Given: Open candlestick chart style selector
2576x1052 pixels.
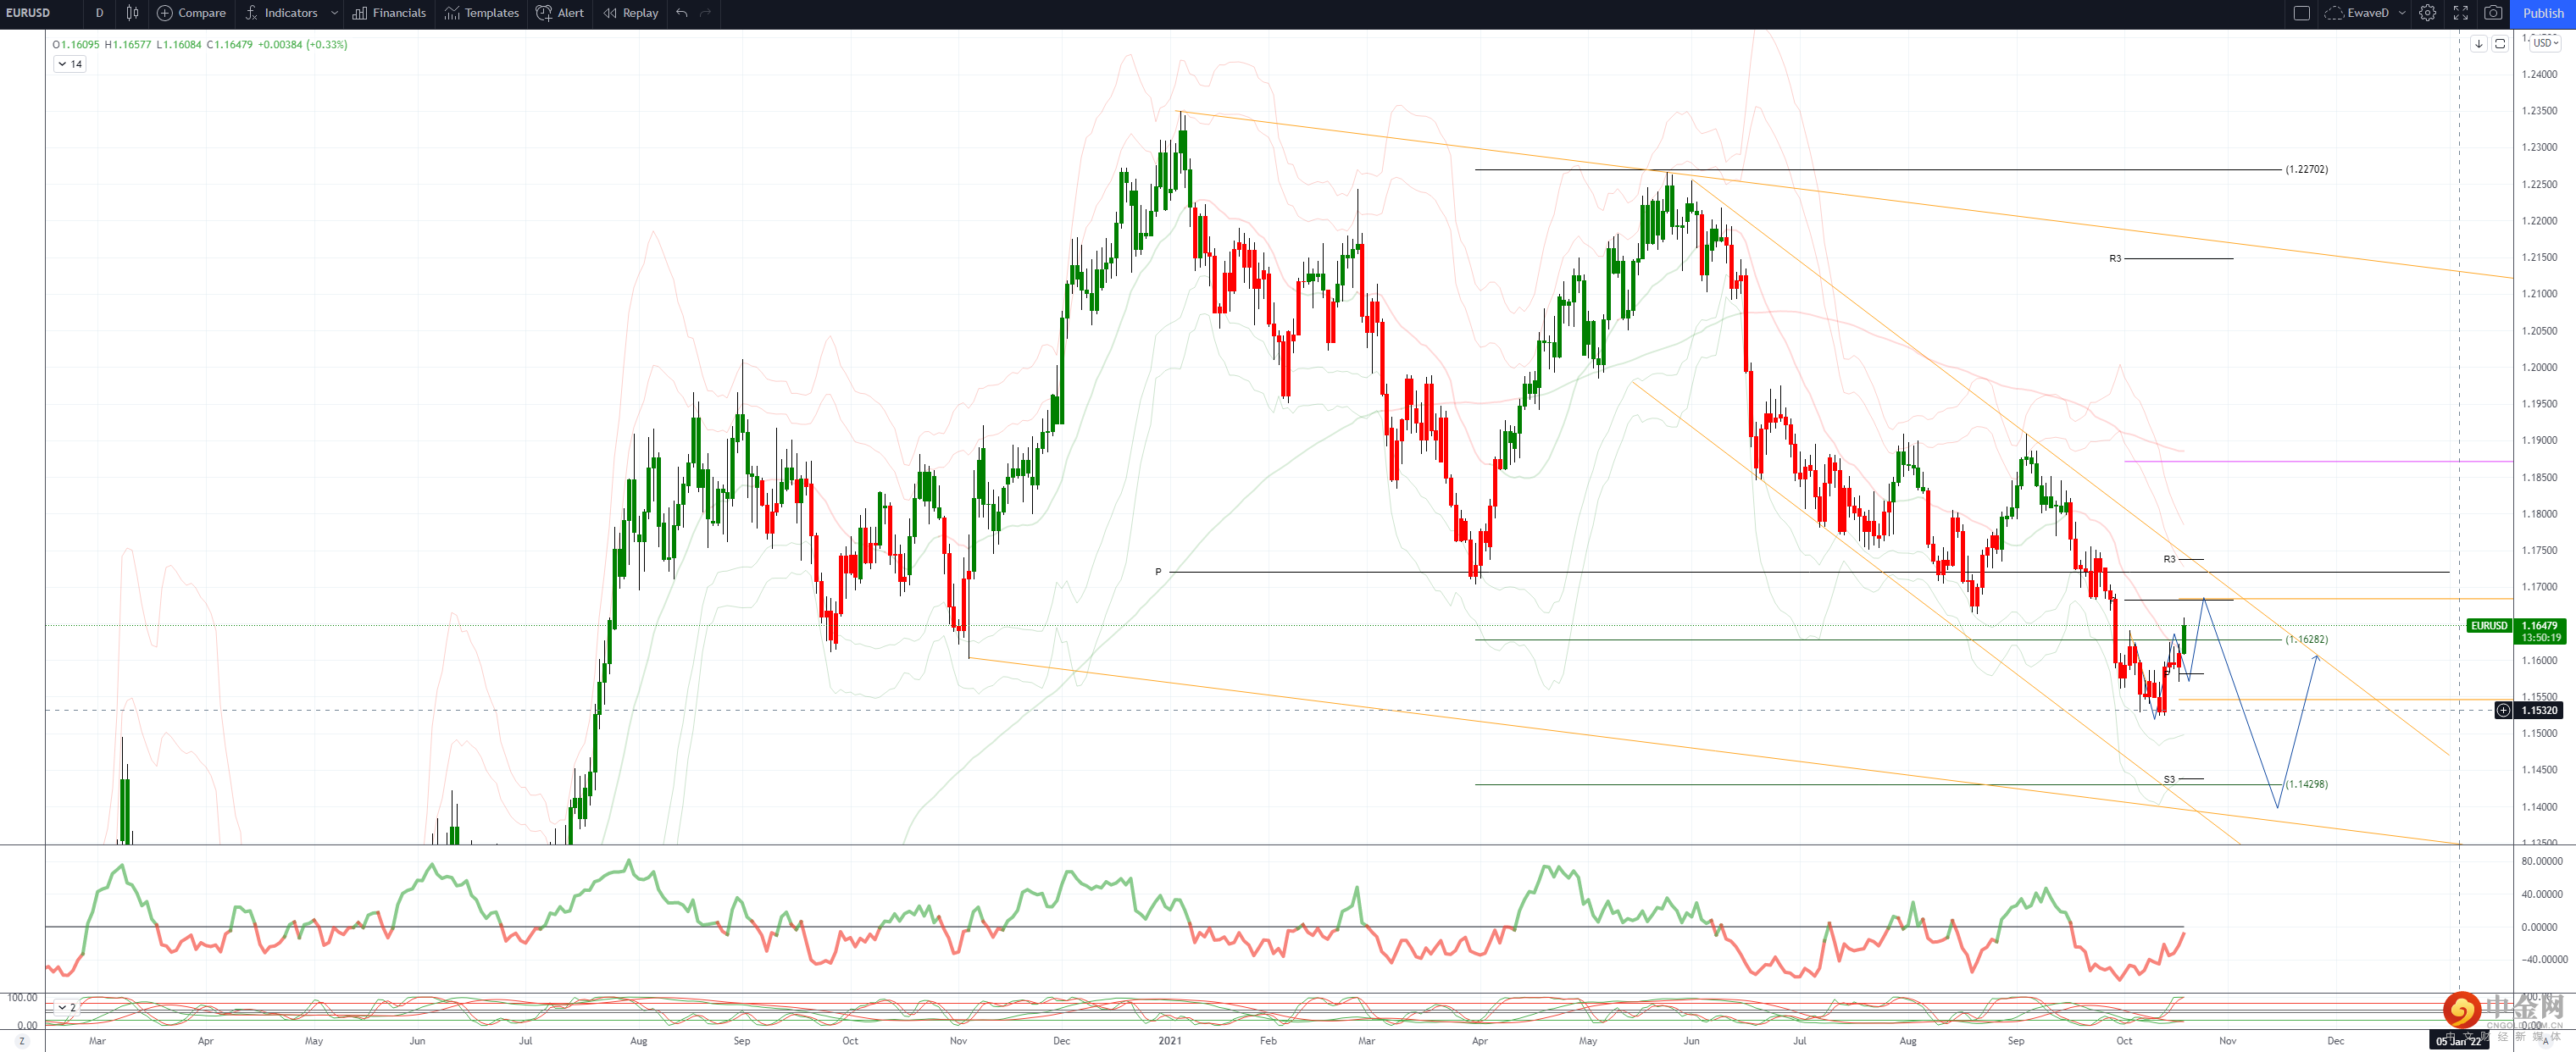Looking at the screenshot, I should click(x=132, y=13).
